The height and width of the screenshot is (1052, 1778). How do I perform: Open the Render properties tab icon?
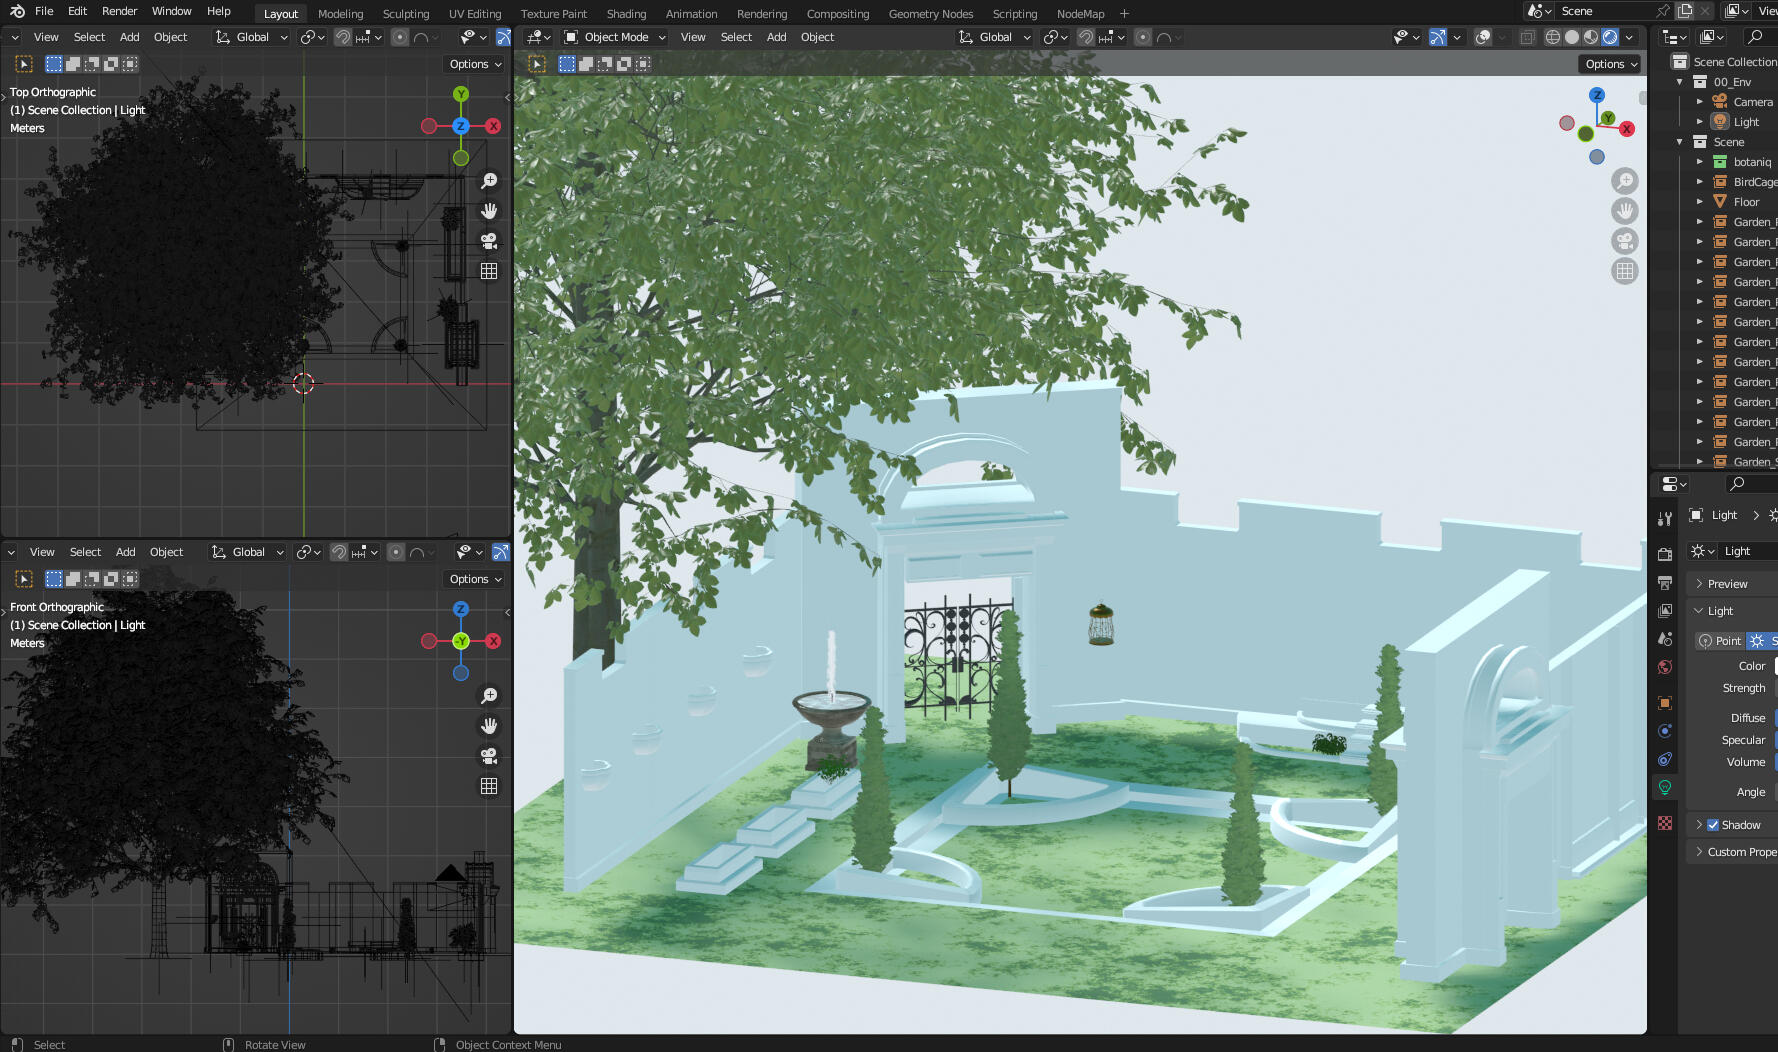tap(1665, 554)
